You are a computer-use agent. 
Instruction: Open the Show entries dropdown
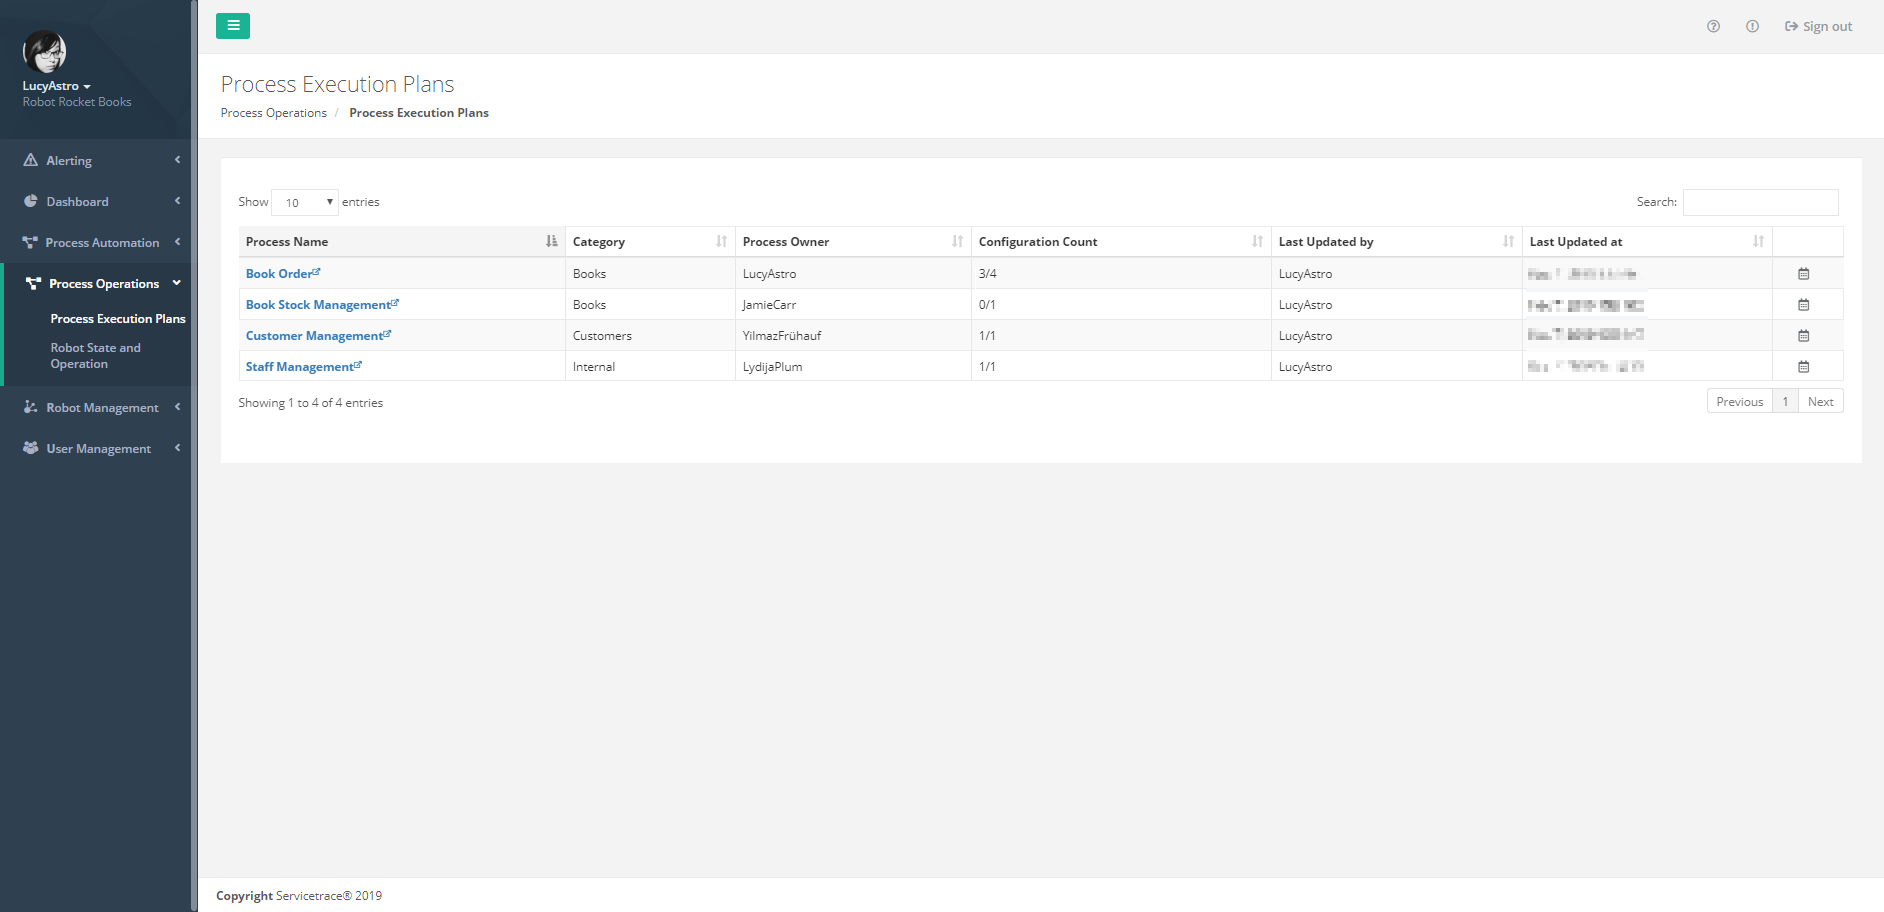point(305,202)
